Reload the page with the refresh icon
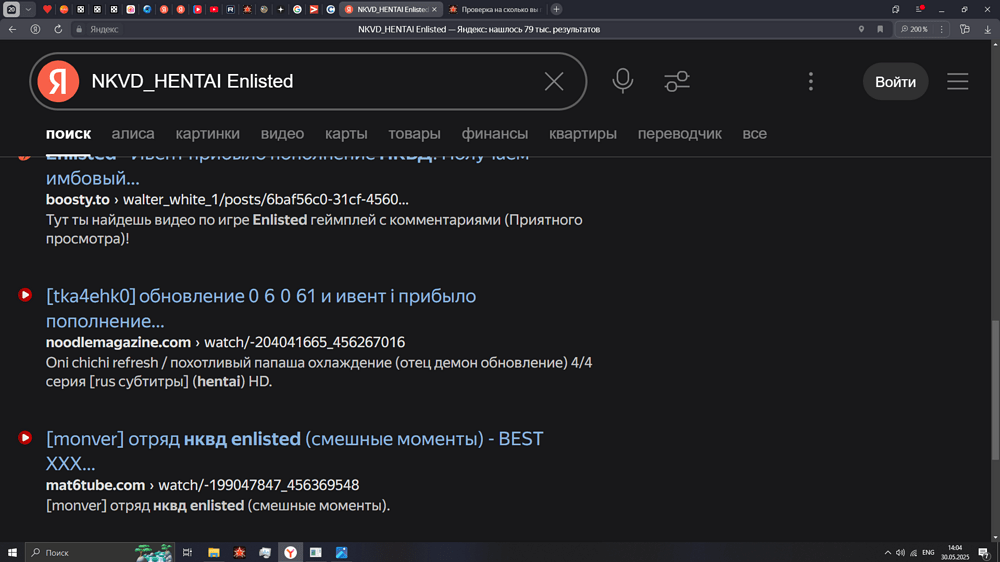This screenshot has height=562, width=1000. point(58,29)
